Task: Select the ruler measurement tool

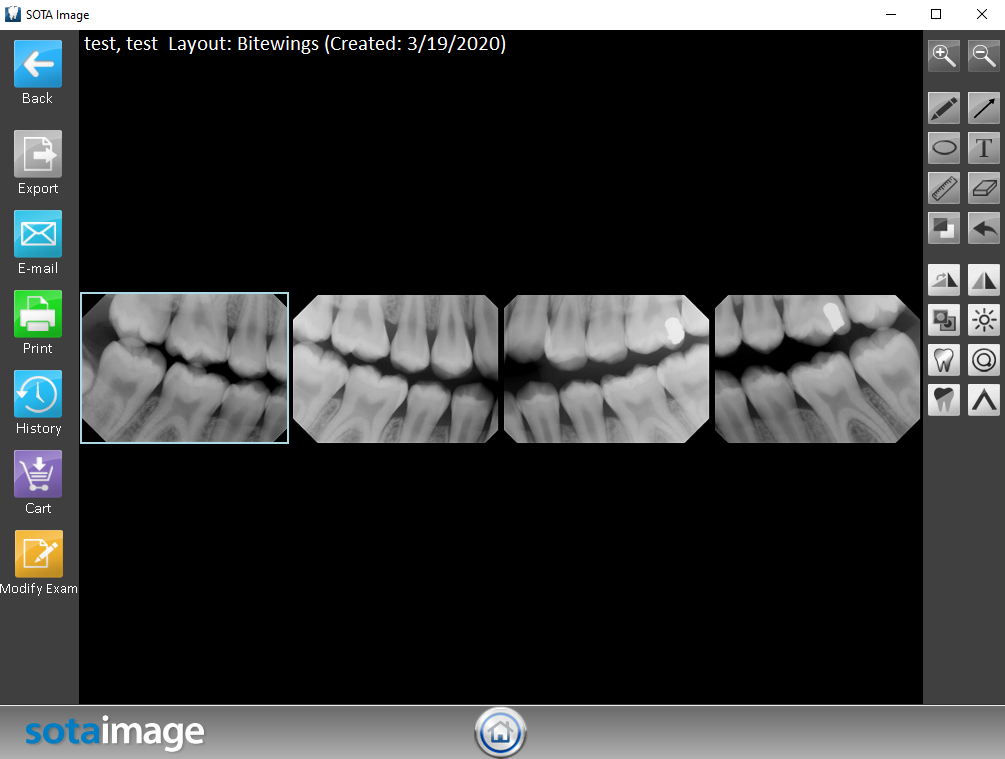Action: point(944,188)
